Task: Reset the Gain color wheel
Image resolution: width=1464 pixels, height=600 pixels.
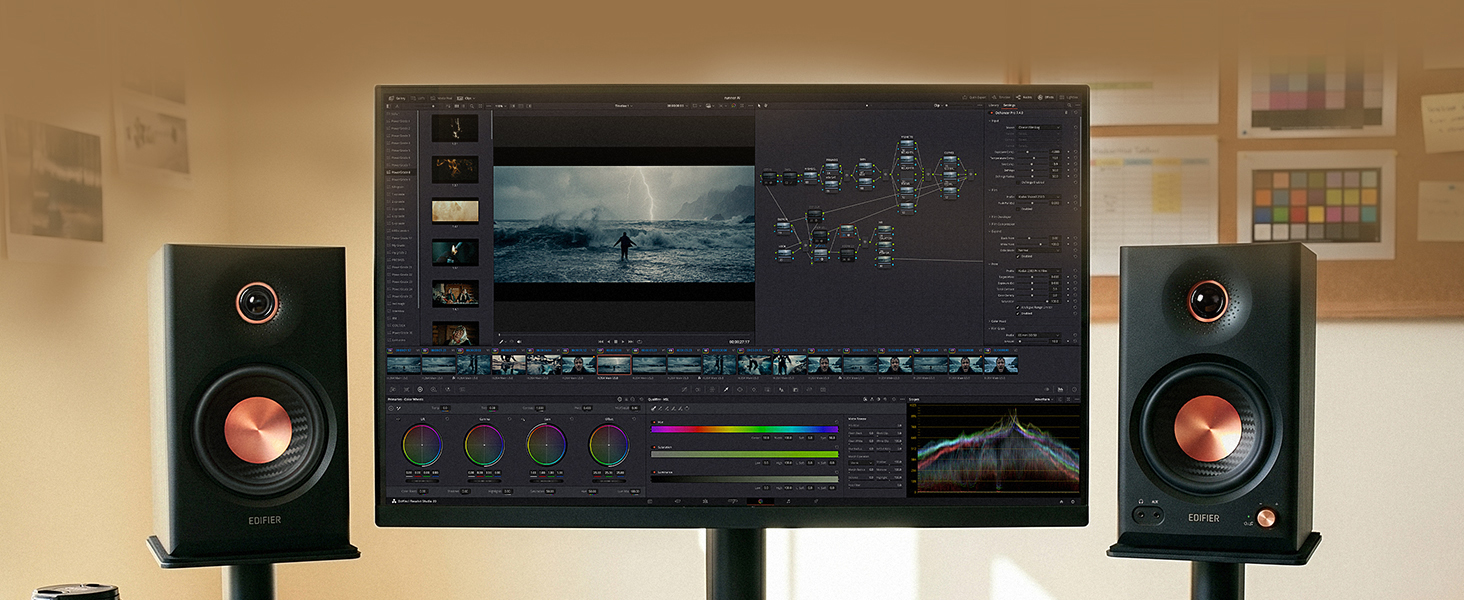Action: pyautogui.click(x=570, y=418)
